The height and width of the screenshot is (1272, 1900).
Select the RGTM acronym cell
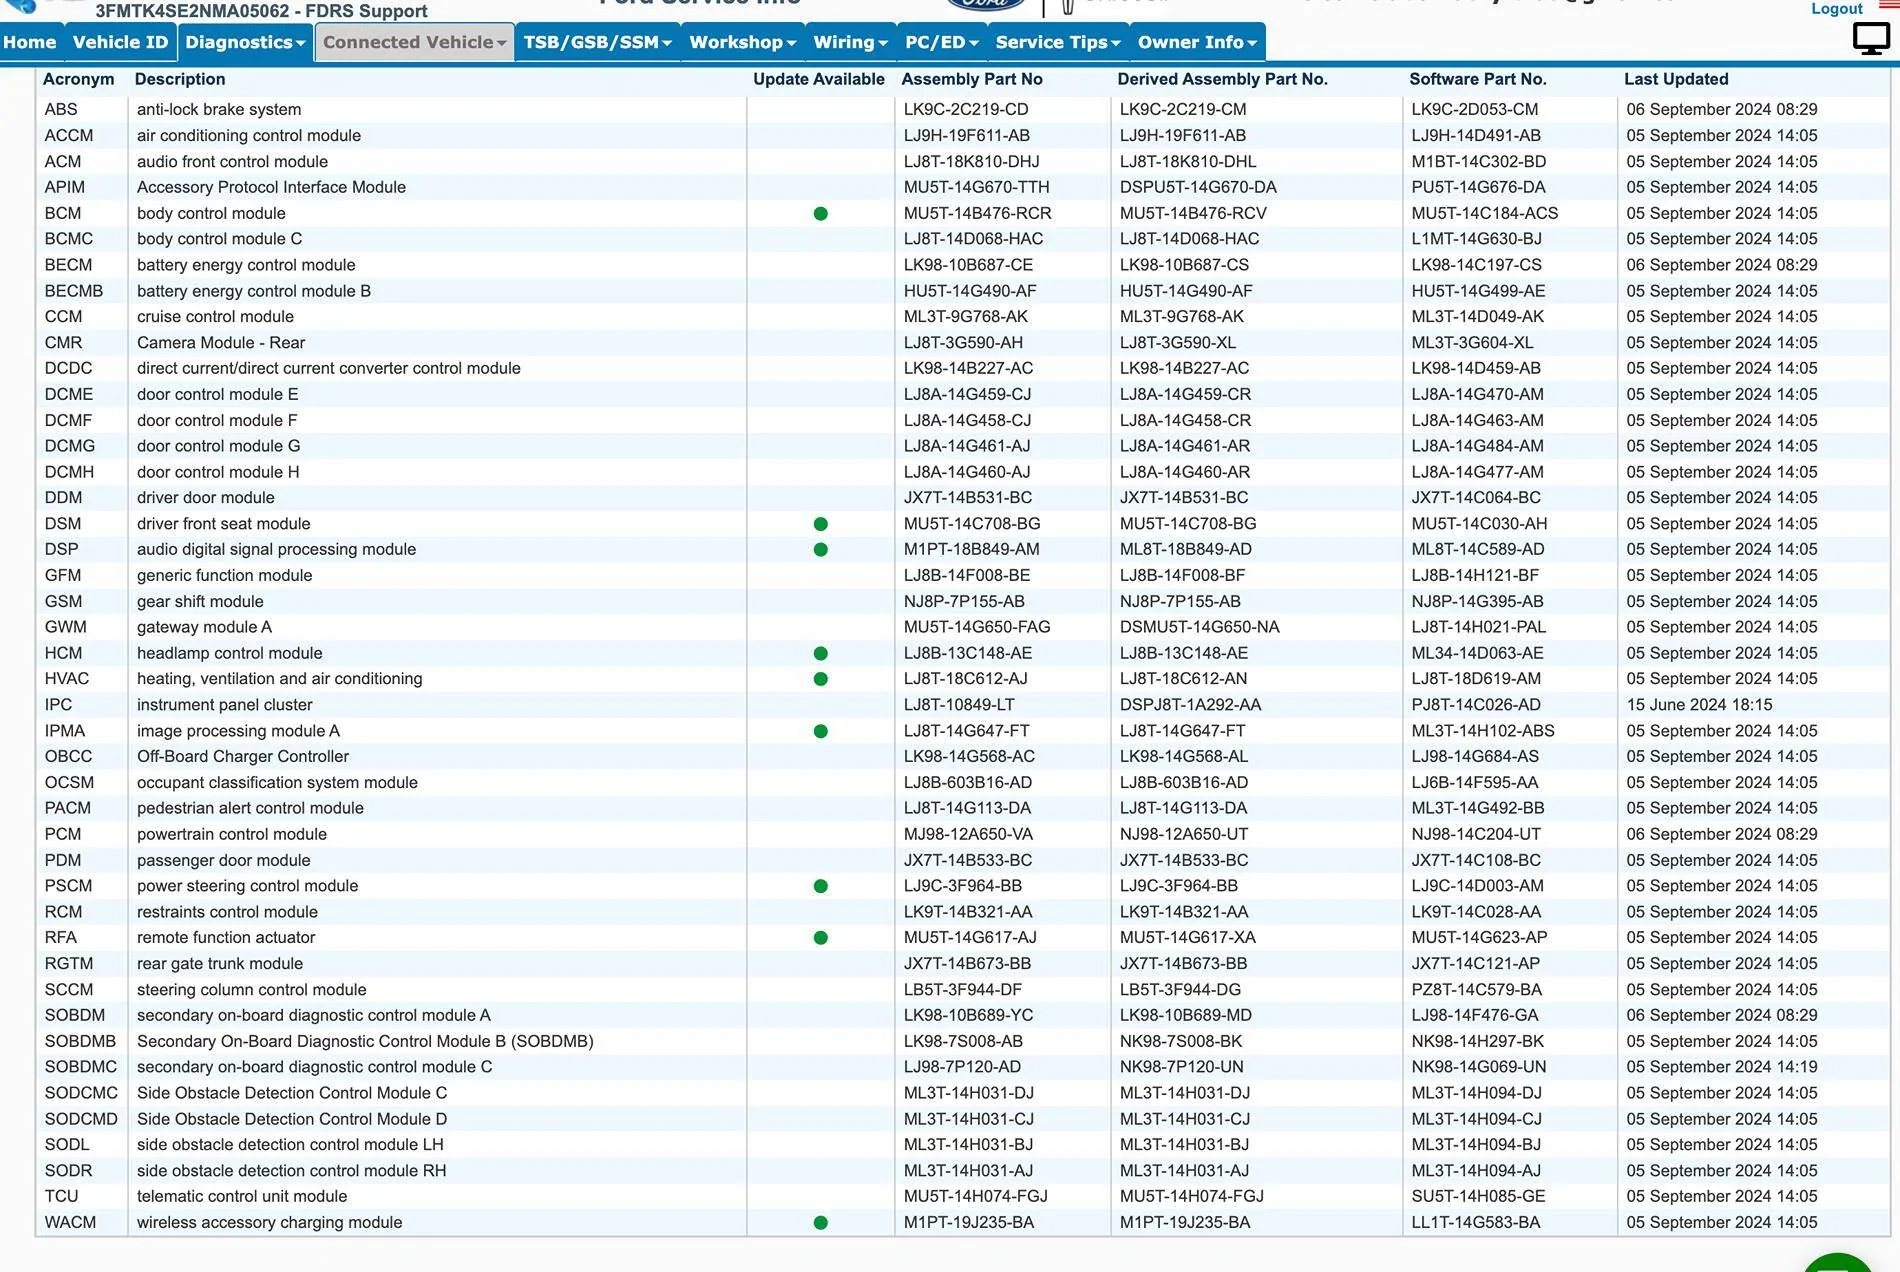[x=69, y=964]
